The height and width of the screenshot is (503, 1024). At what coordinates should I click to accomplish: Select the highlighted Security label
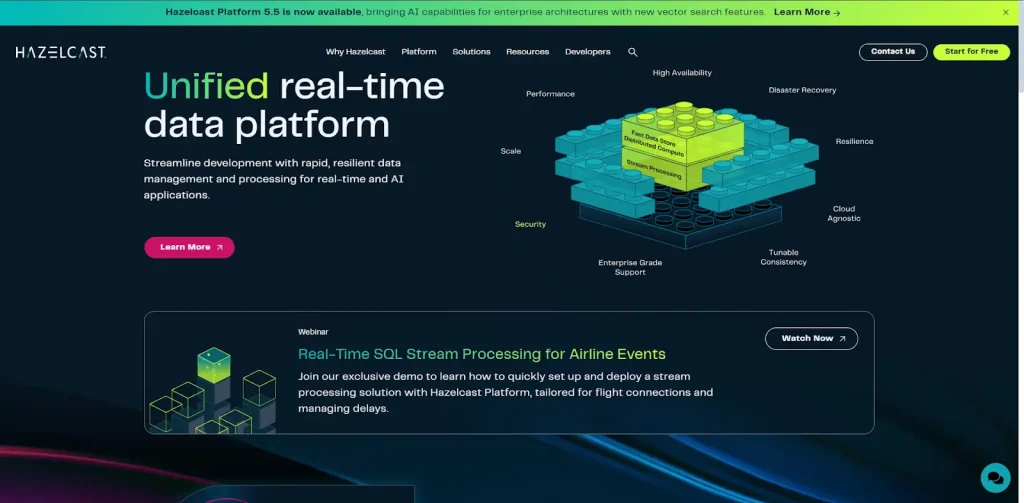pyautogui.click(x=530, y=224)
